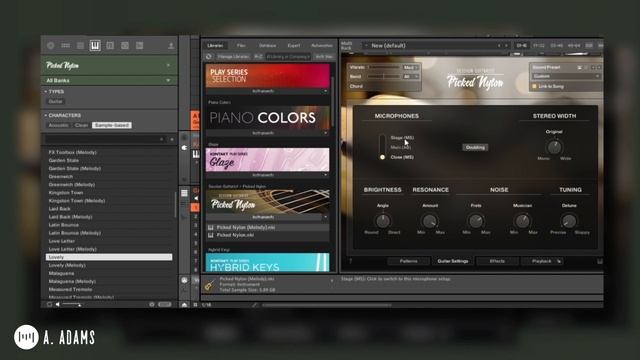Open the Sound Preset Custom dropdown
640x360 pixels.
(566, 76)
